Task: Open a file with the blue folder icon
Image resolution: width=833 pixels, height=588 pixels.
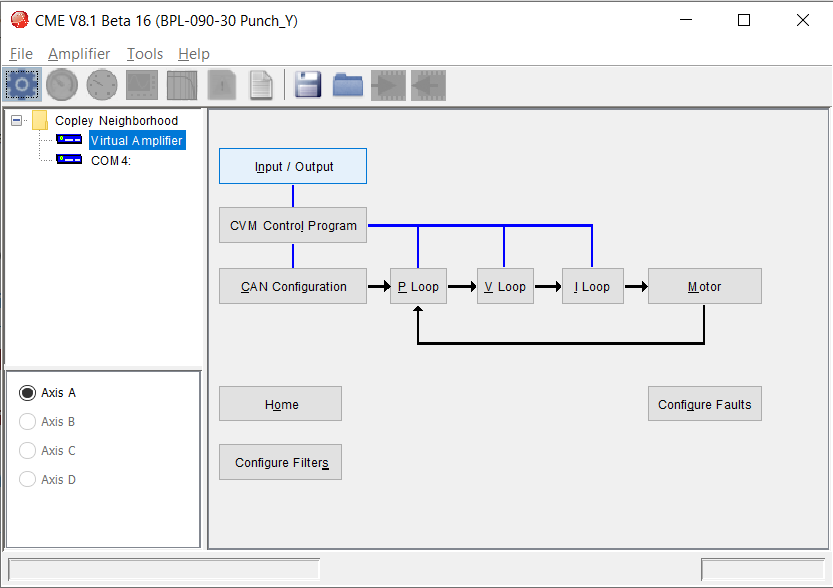Action: [348, 85]
